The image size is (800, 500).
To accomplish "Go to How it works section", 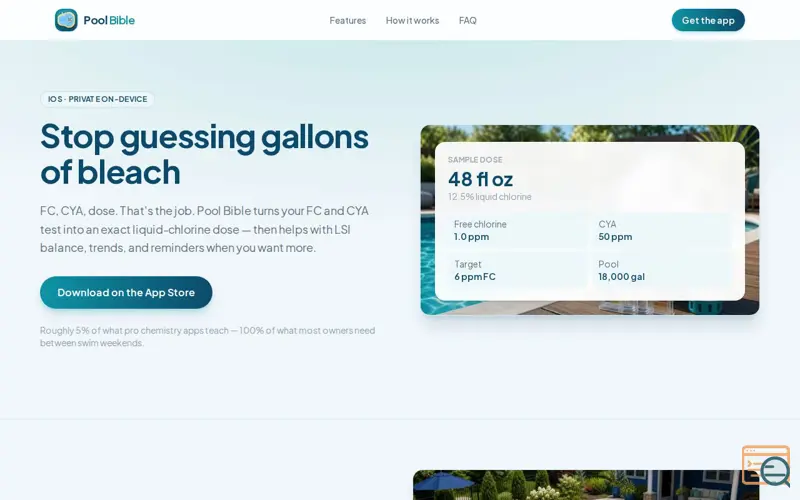I will click(412, 20).
